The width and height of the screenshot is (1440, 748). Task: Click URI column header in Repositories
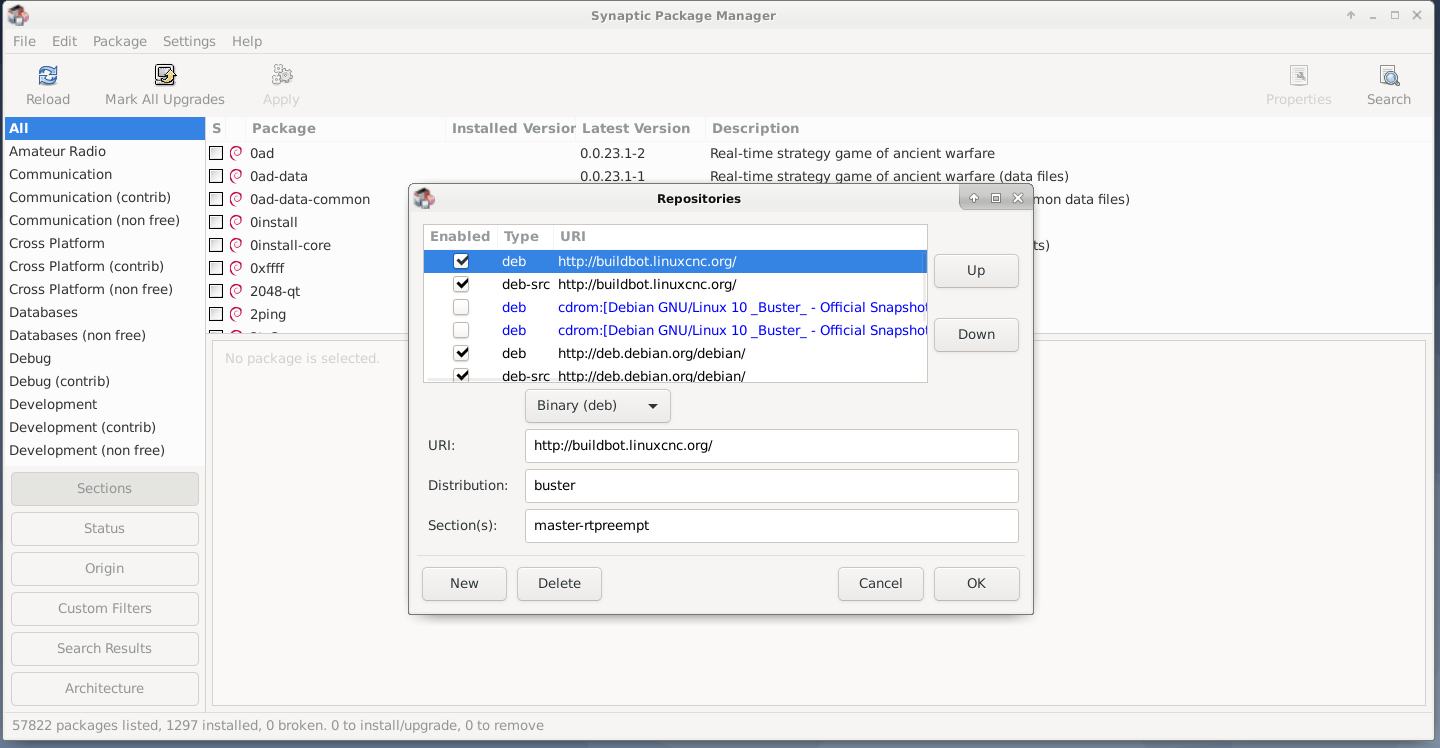[x=740, y=237]
